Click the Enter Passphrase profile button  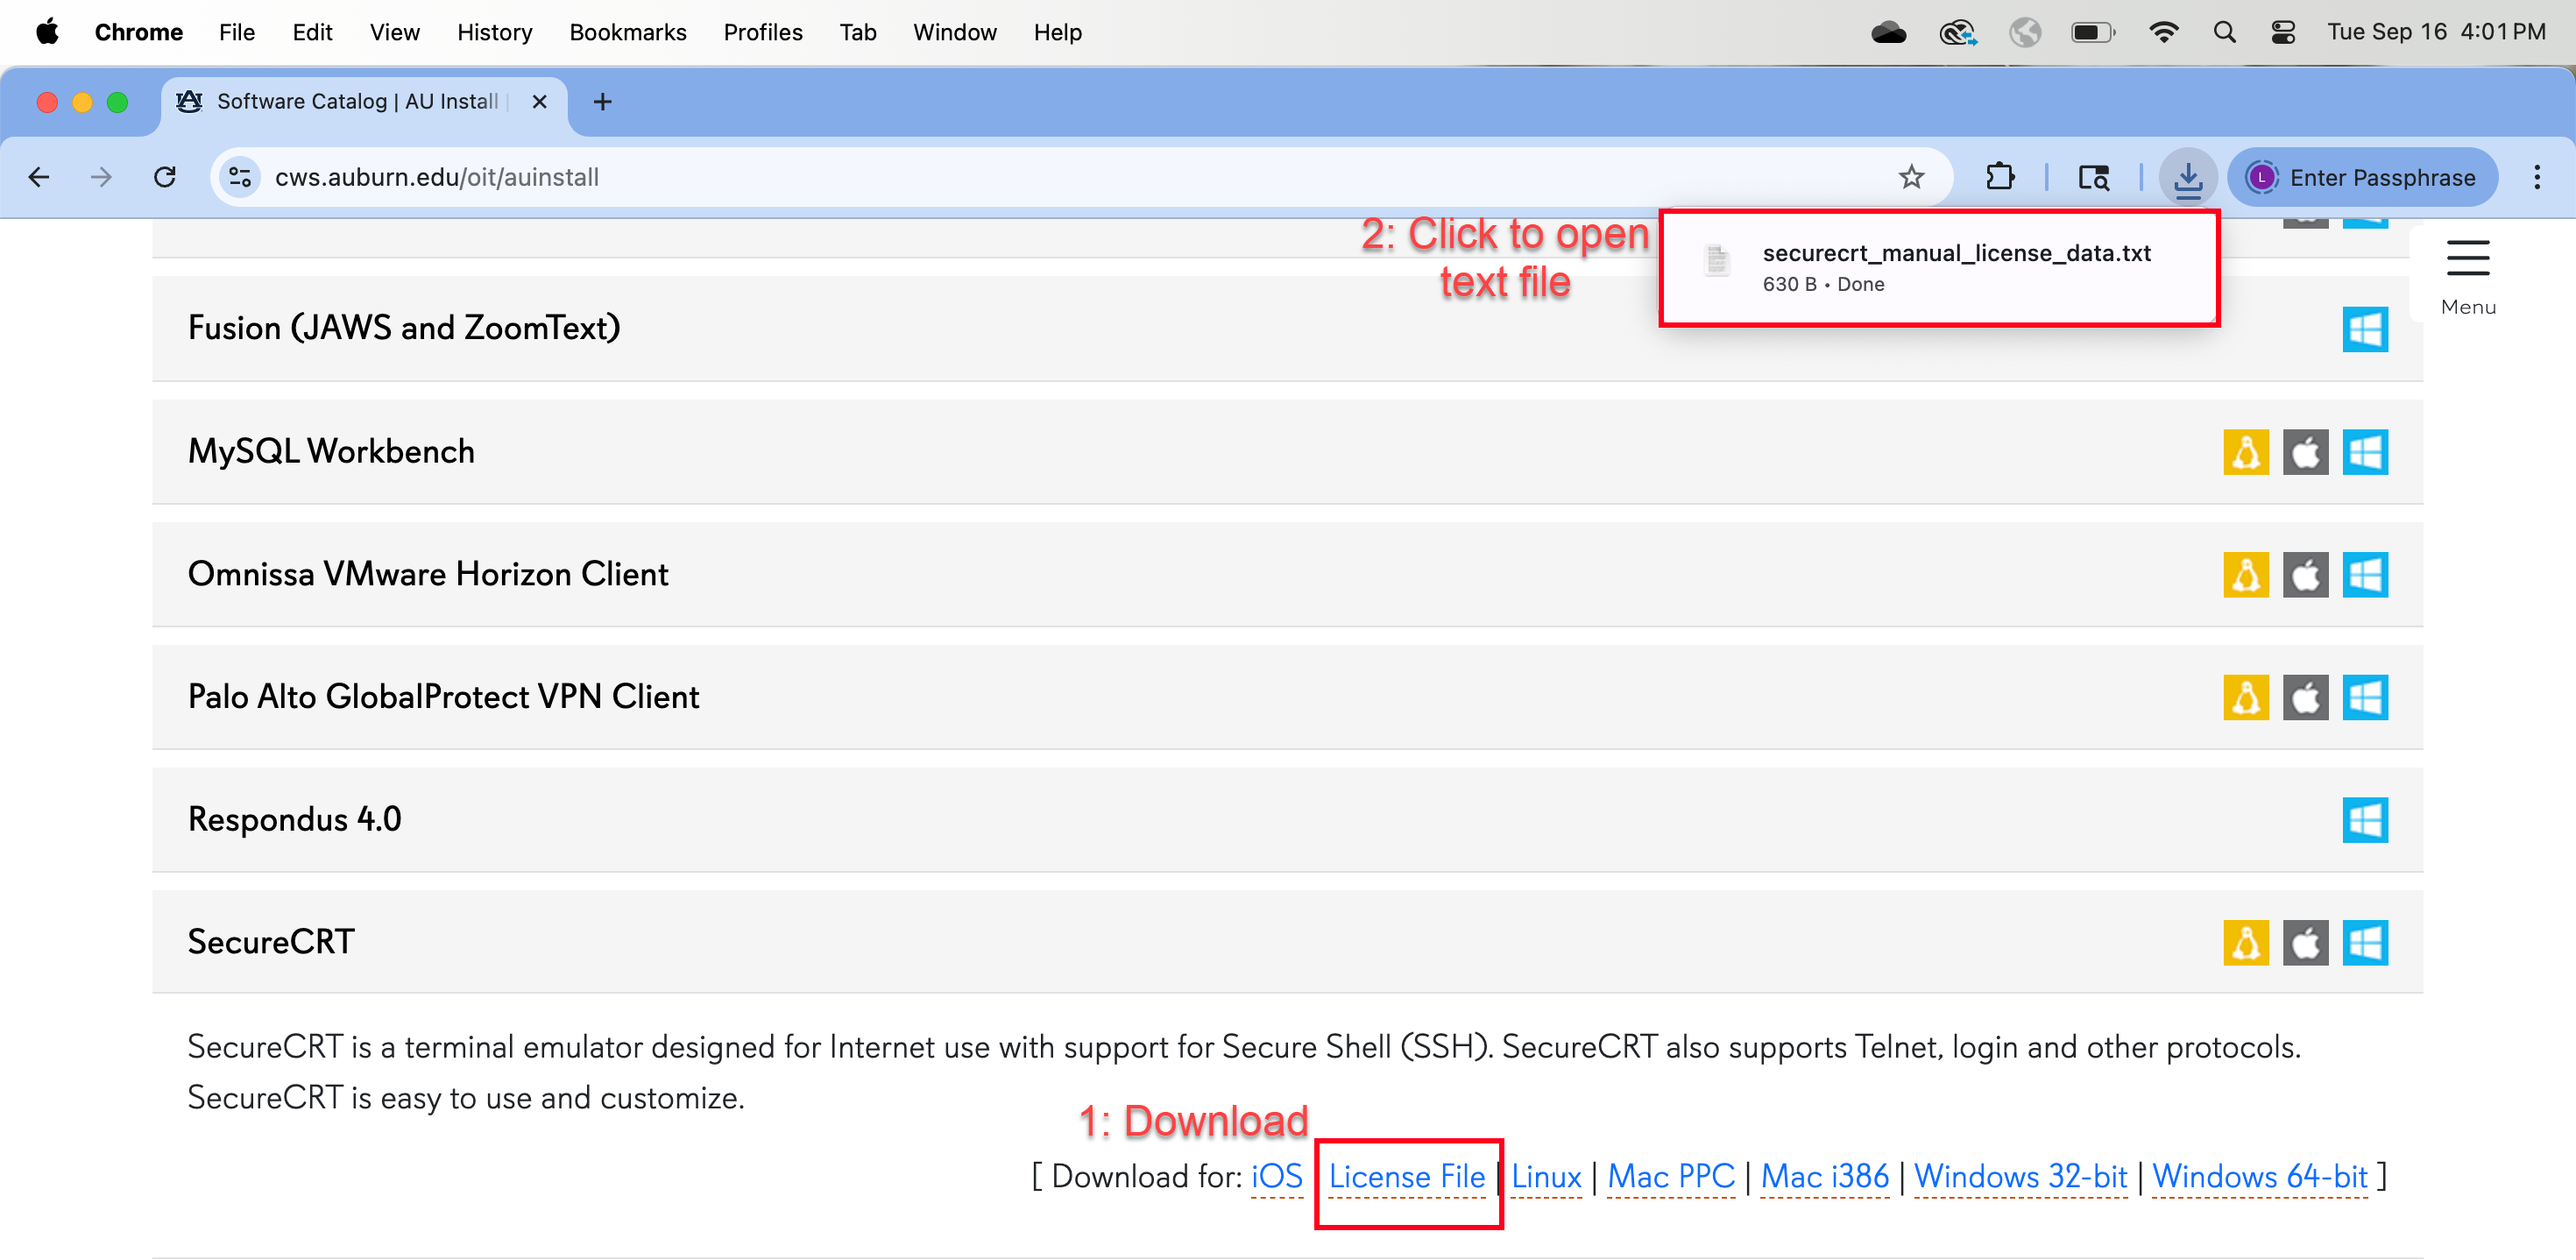click(2362, 177)
